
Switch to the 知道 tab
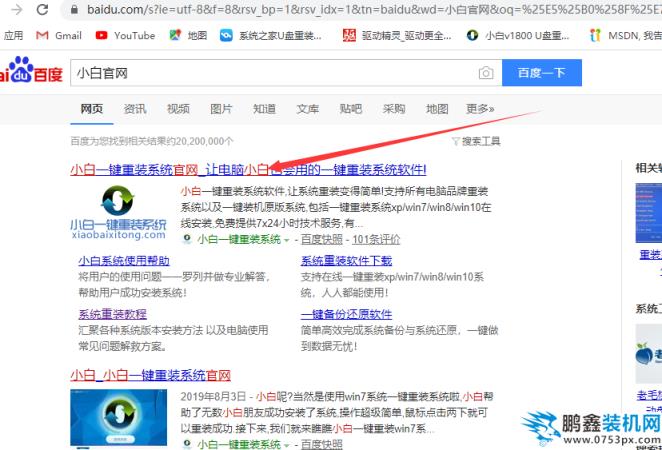click(x=264, y=109)
